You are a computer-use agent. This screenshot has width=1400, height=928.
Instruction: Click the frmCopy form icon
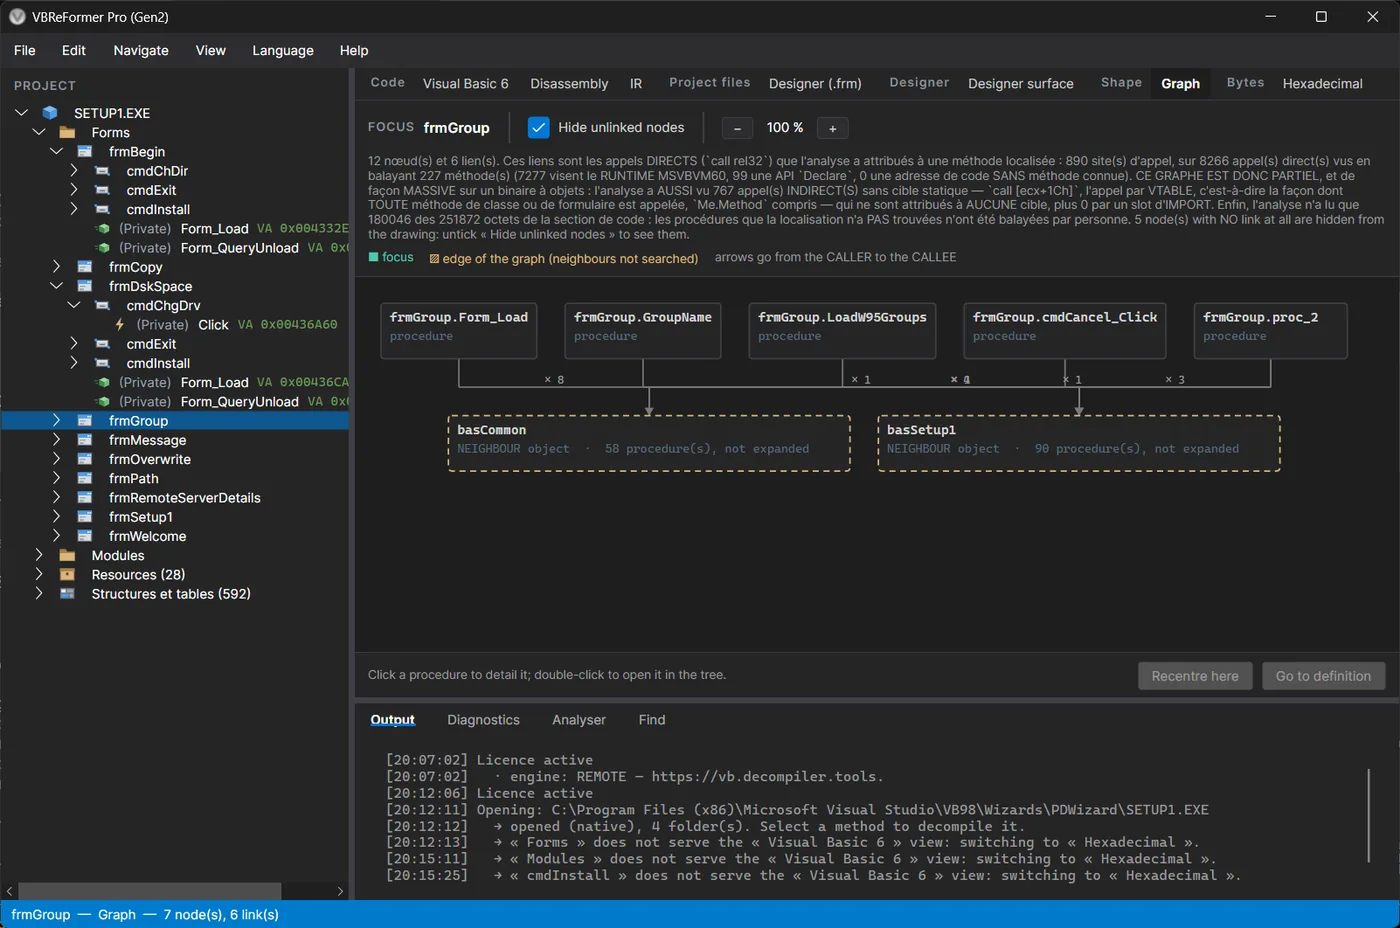tap(85, 267)
